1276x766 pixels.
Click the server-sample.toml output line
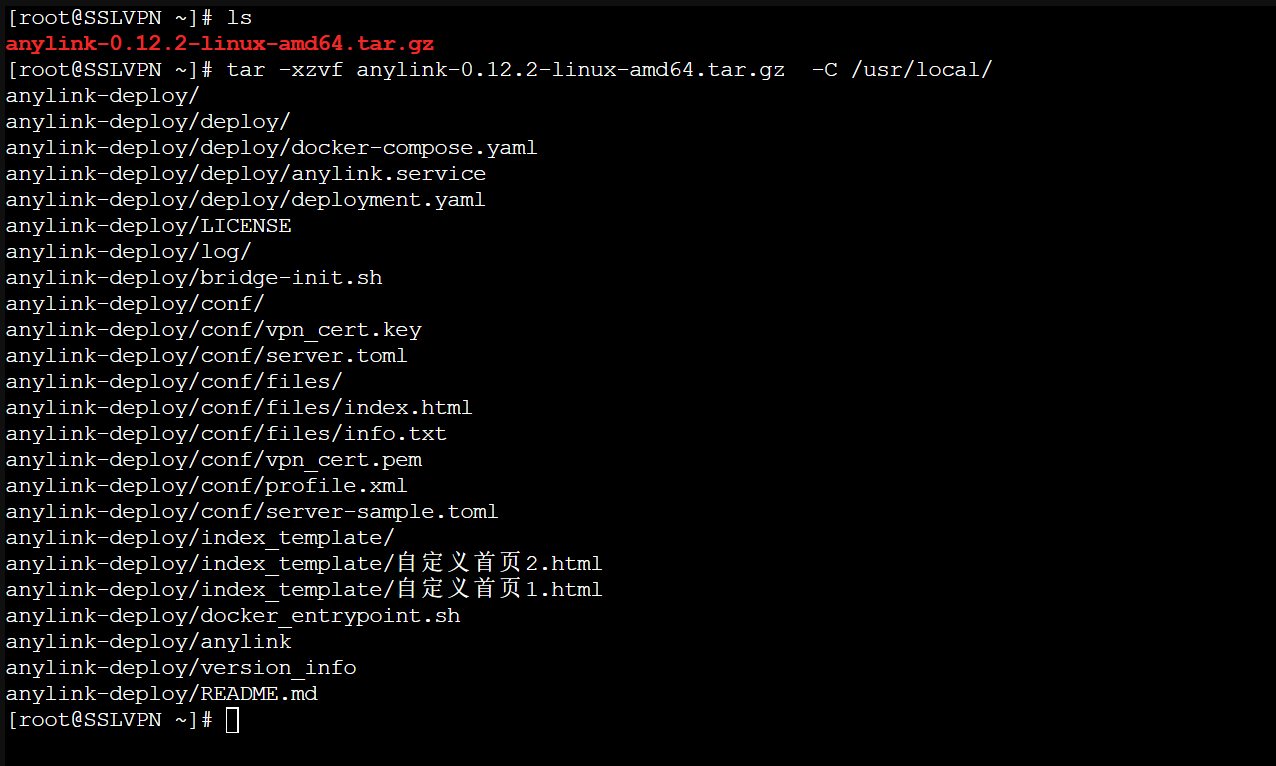[x=252, y=512]
